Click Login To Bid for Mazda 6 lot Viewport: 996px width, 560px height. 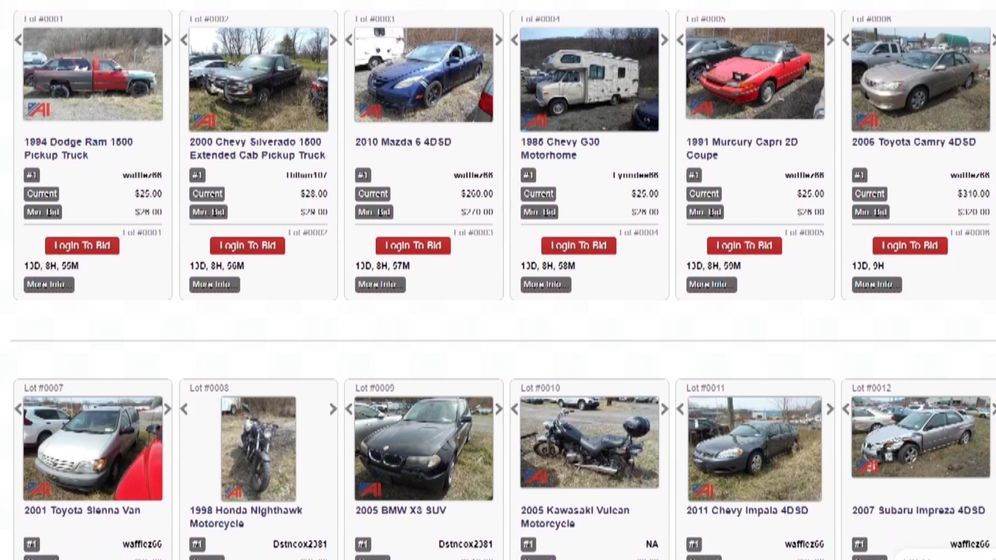tap(413, 246)
